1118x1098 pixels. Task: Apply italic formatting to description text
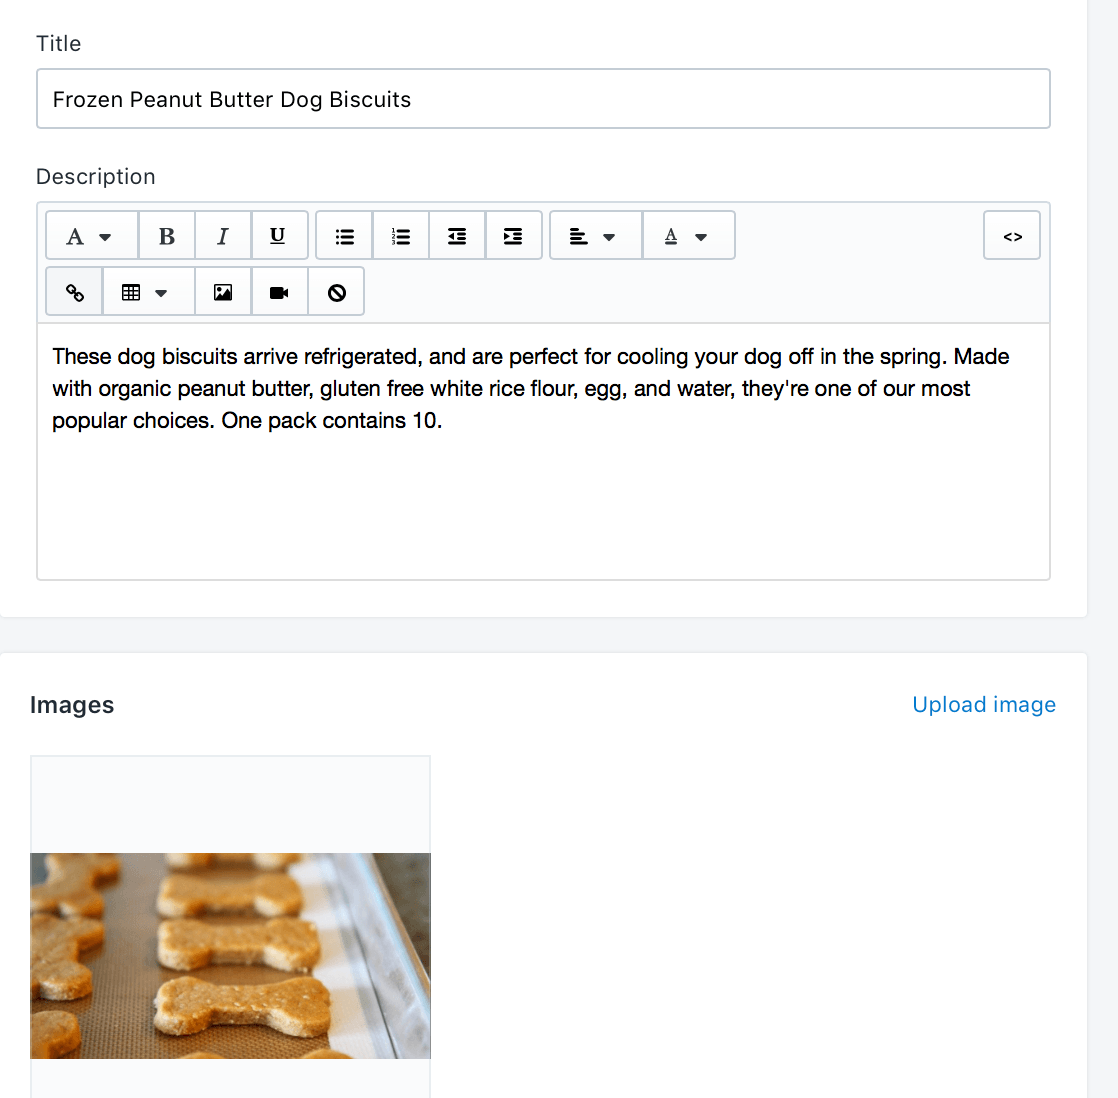pos(223,235)
